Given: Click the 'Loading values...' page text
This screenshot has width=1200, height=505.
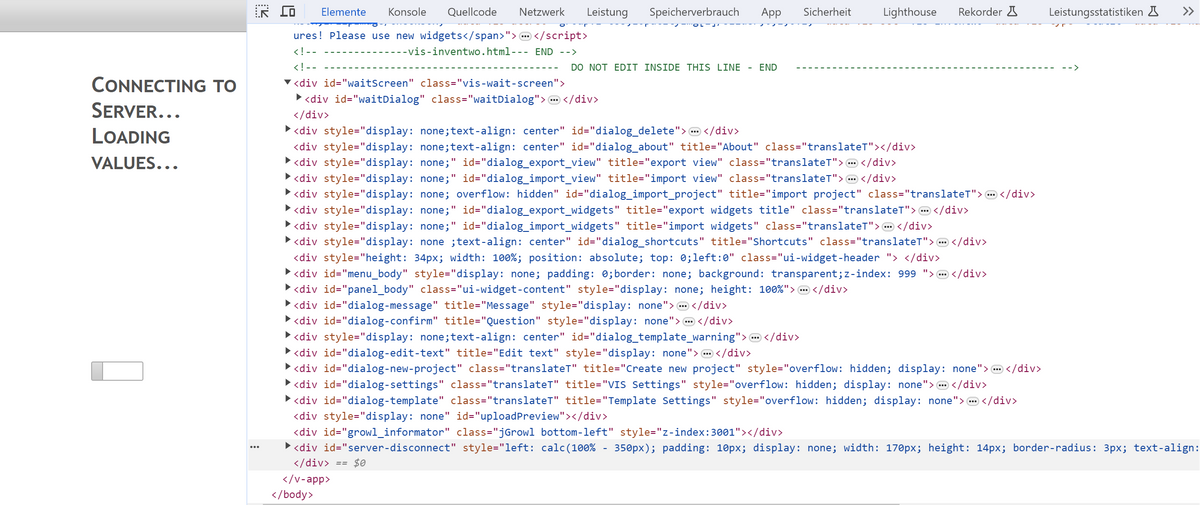Looking at the screenshot, I should (135, 149).
